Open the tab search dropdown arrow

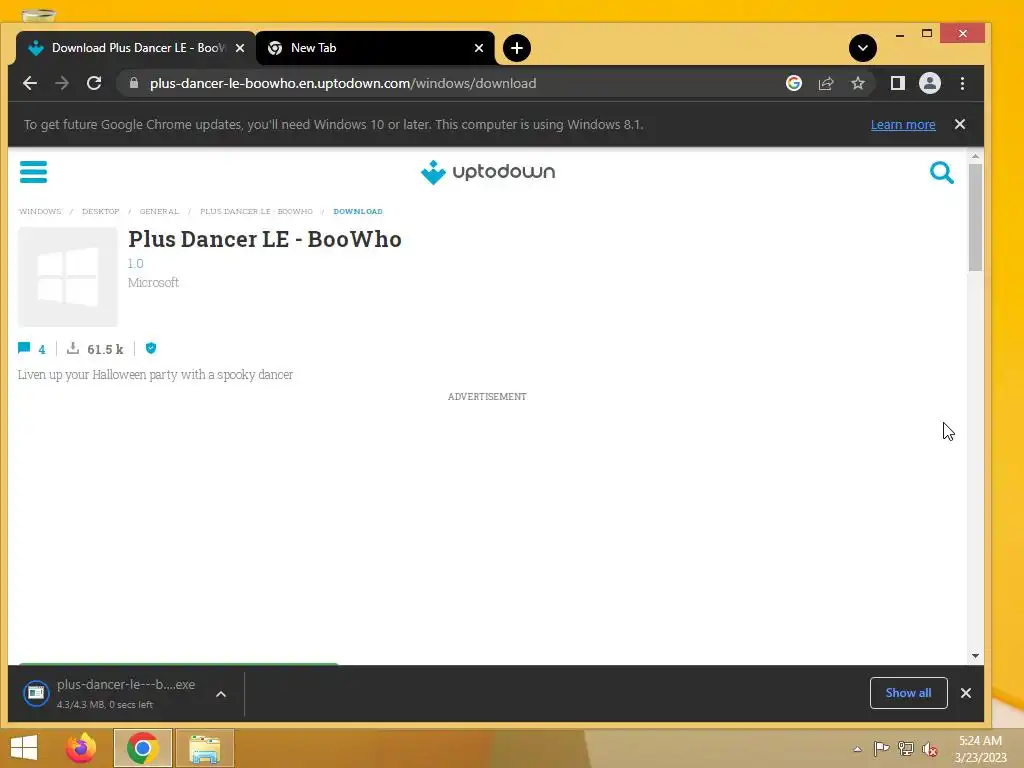pos(863,48)
